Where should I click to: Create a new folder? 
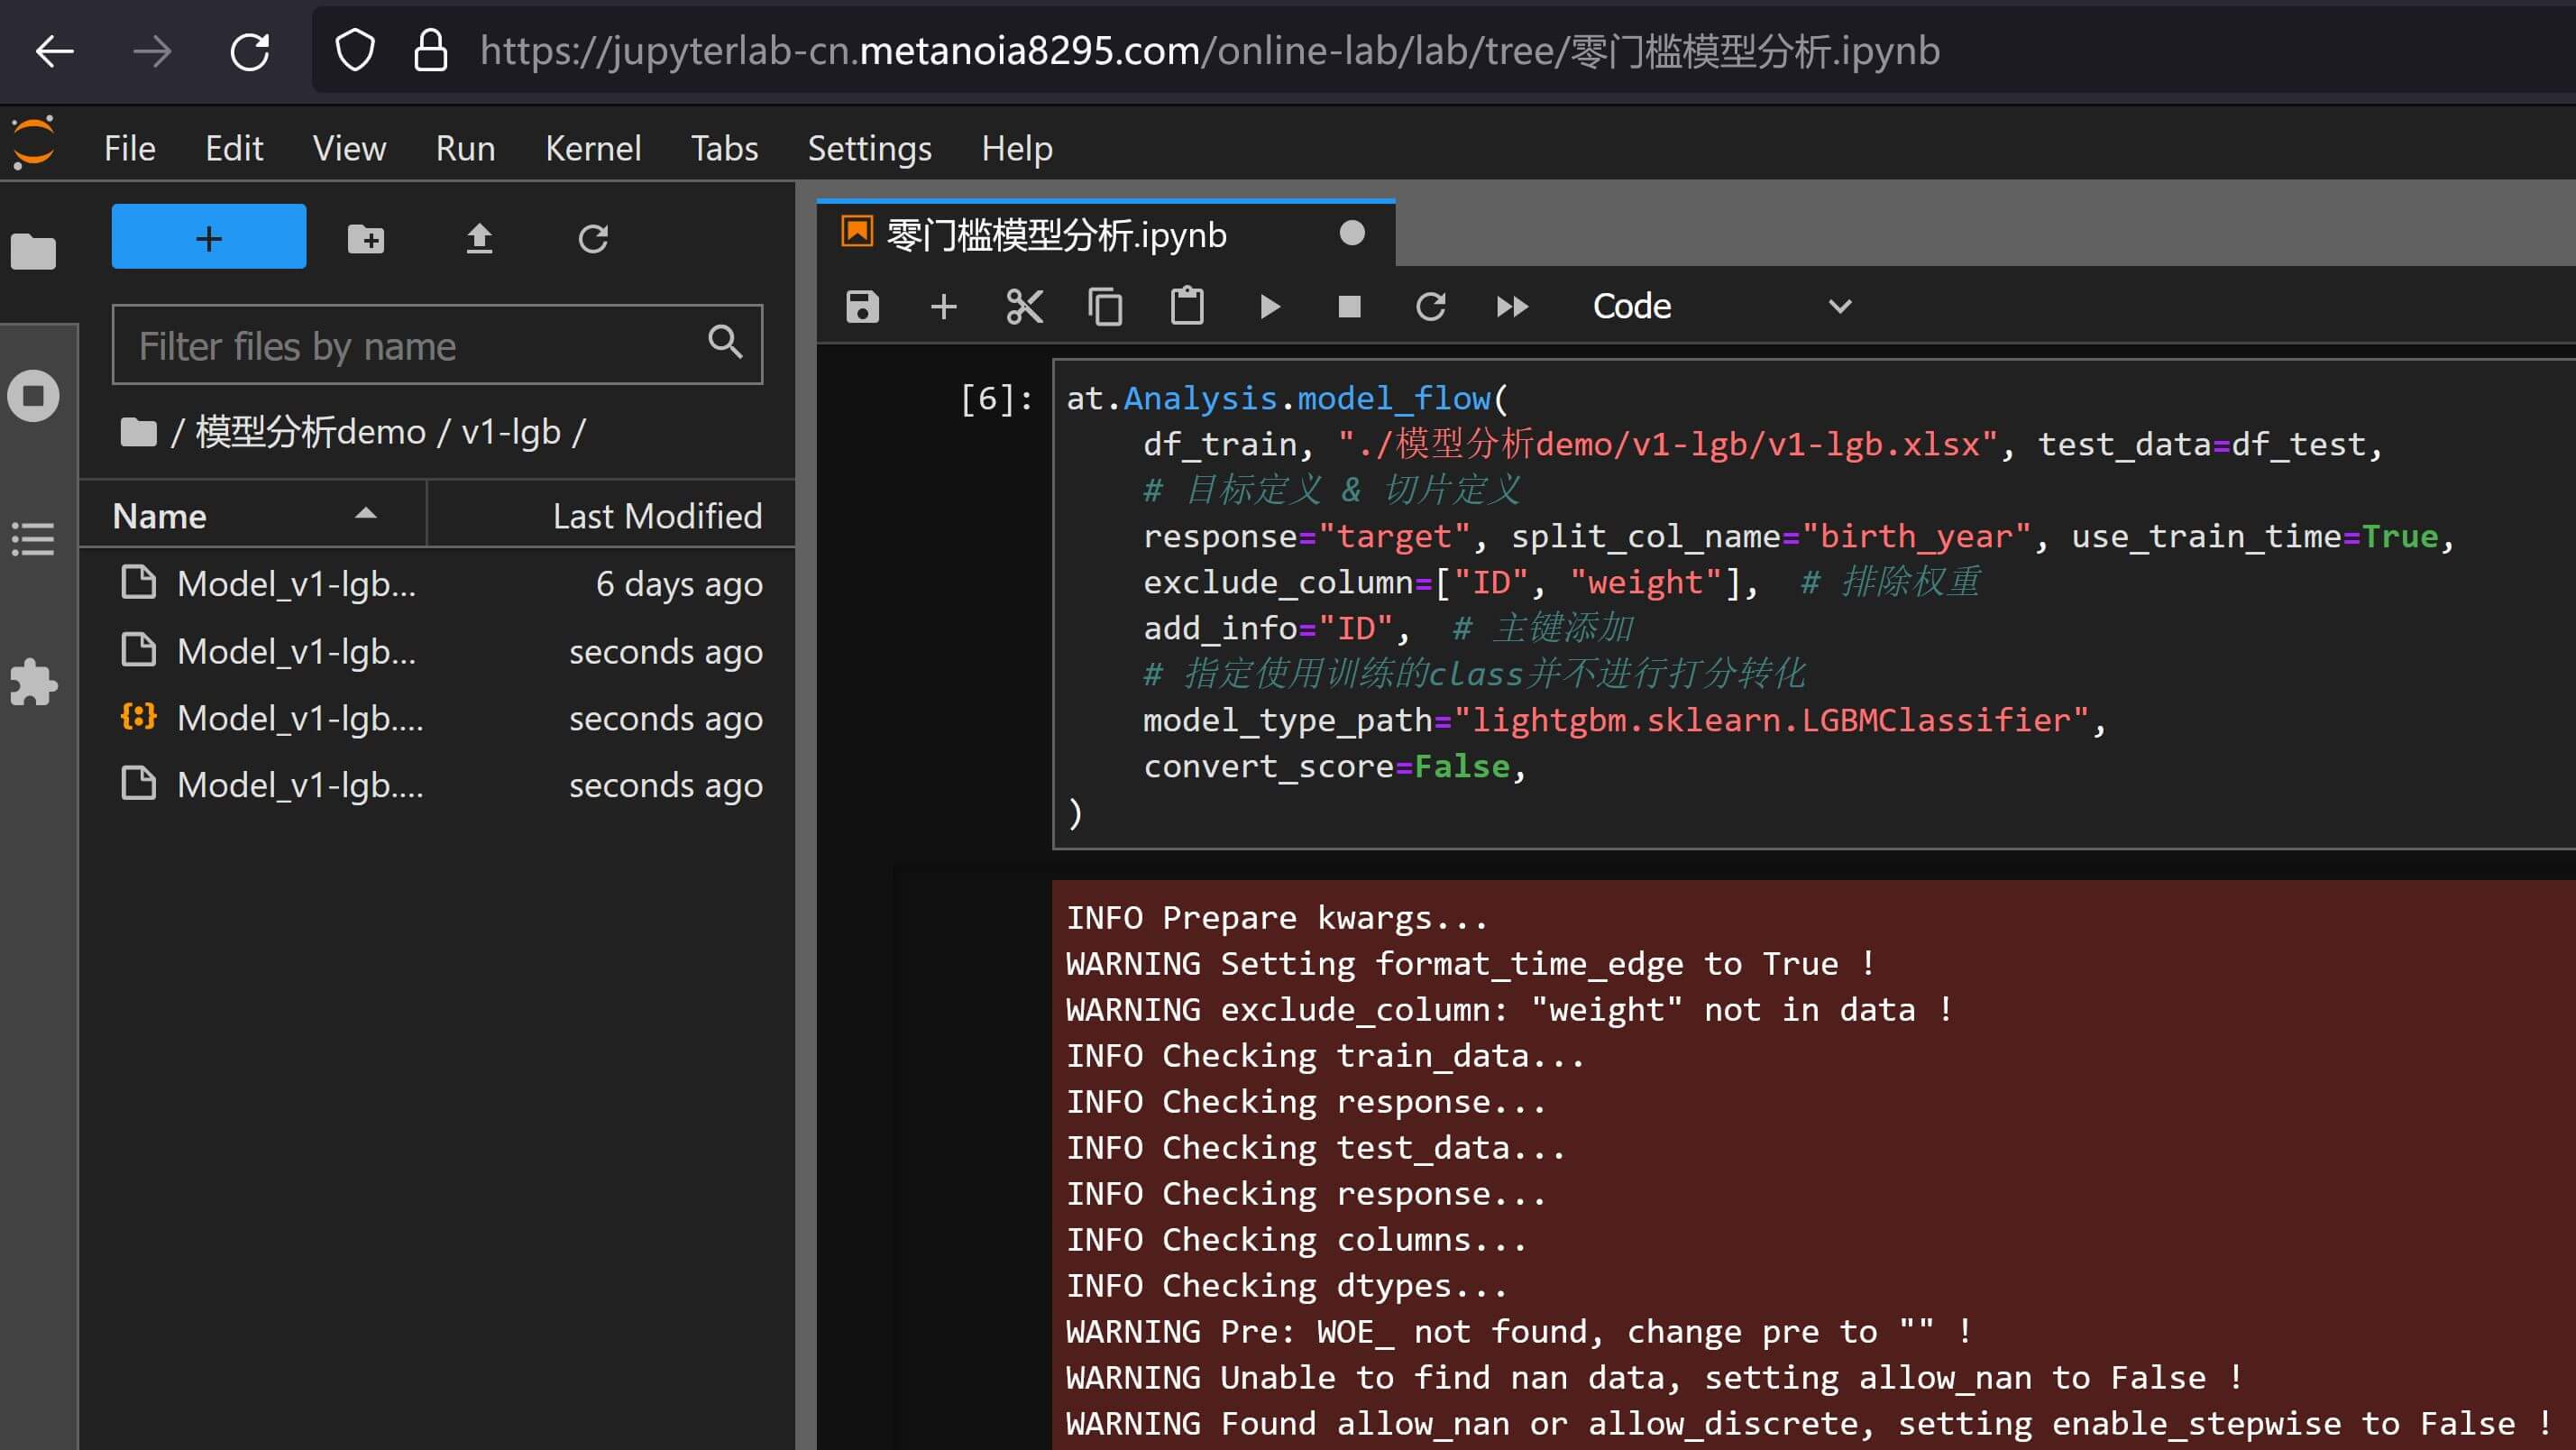click(x=365, y=238)
